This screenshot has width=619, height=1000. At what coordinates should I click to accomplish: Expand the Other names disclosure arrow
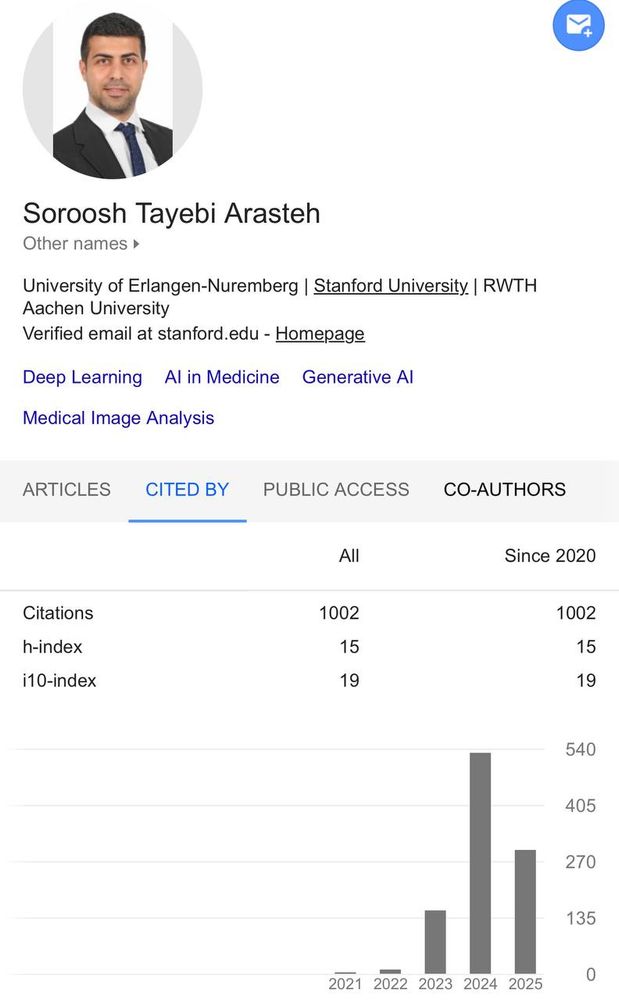click(x=136, y=244)
